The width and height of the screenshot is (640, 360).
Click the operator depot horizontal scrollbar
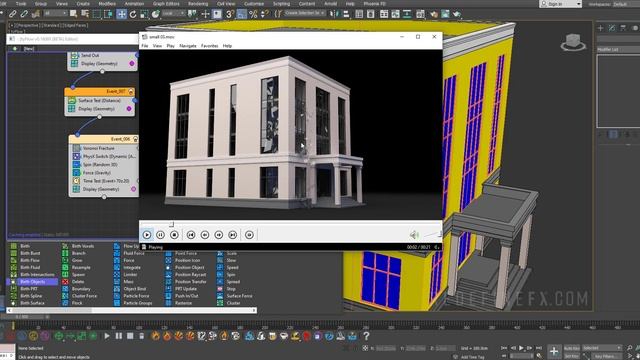click(131, 311)
